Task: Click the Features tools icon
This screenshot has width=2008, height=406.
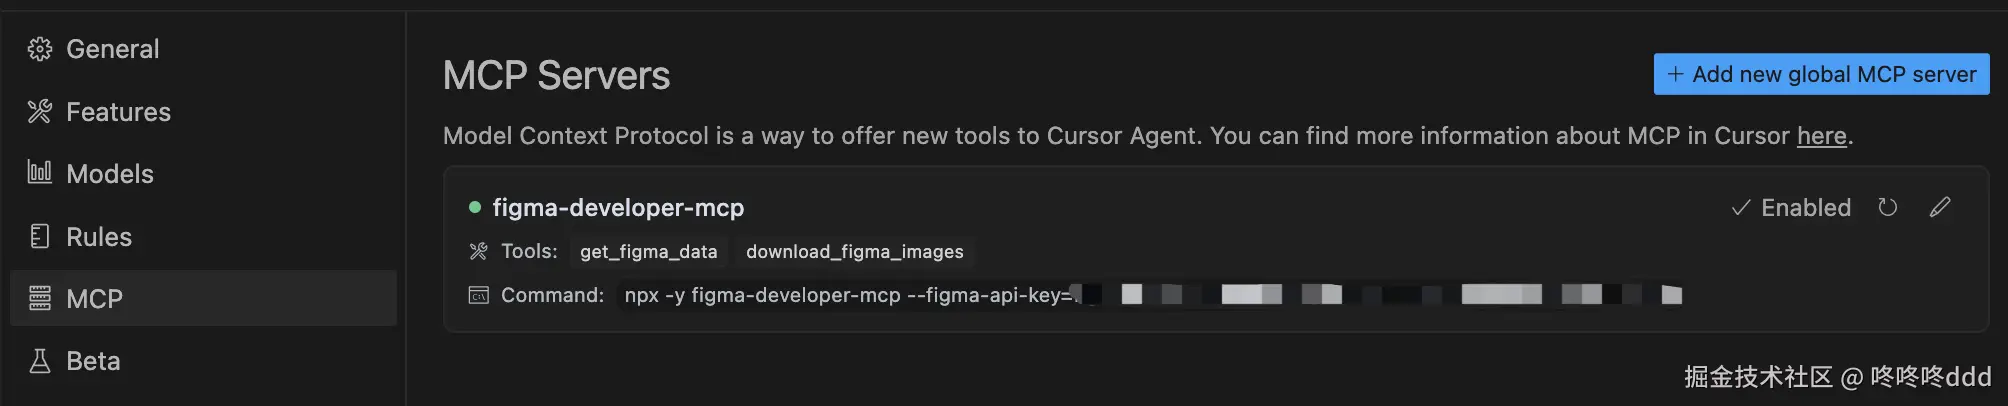Action: (x=40, y=112)
